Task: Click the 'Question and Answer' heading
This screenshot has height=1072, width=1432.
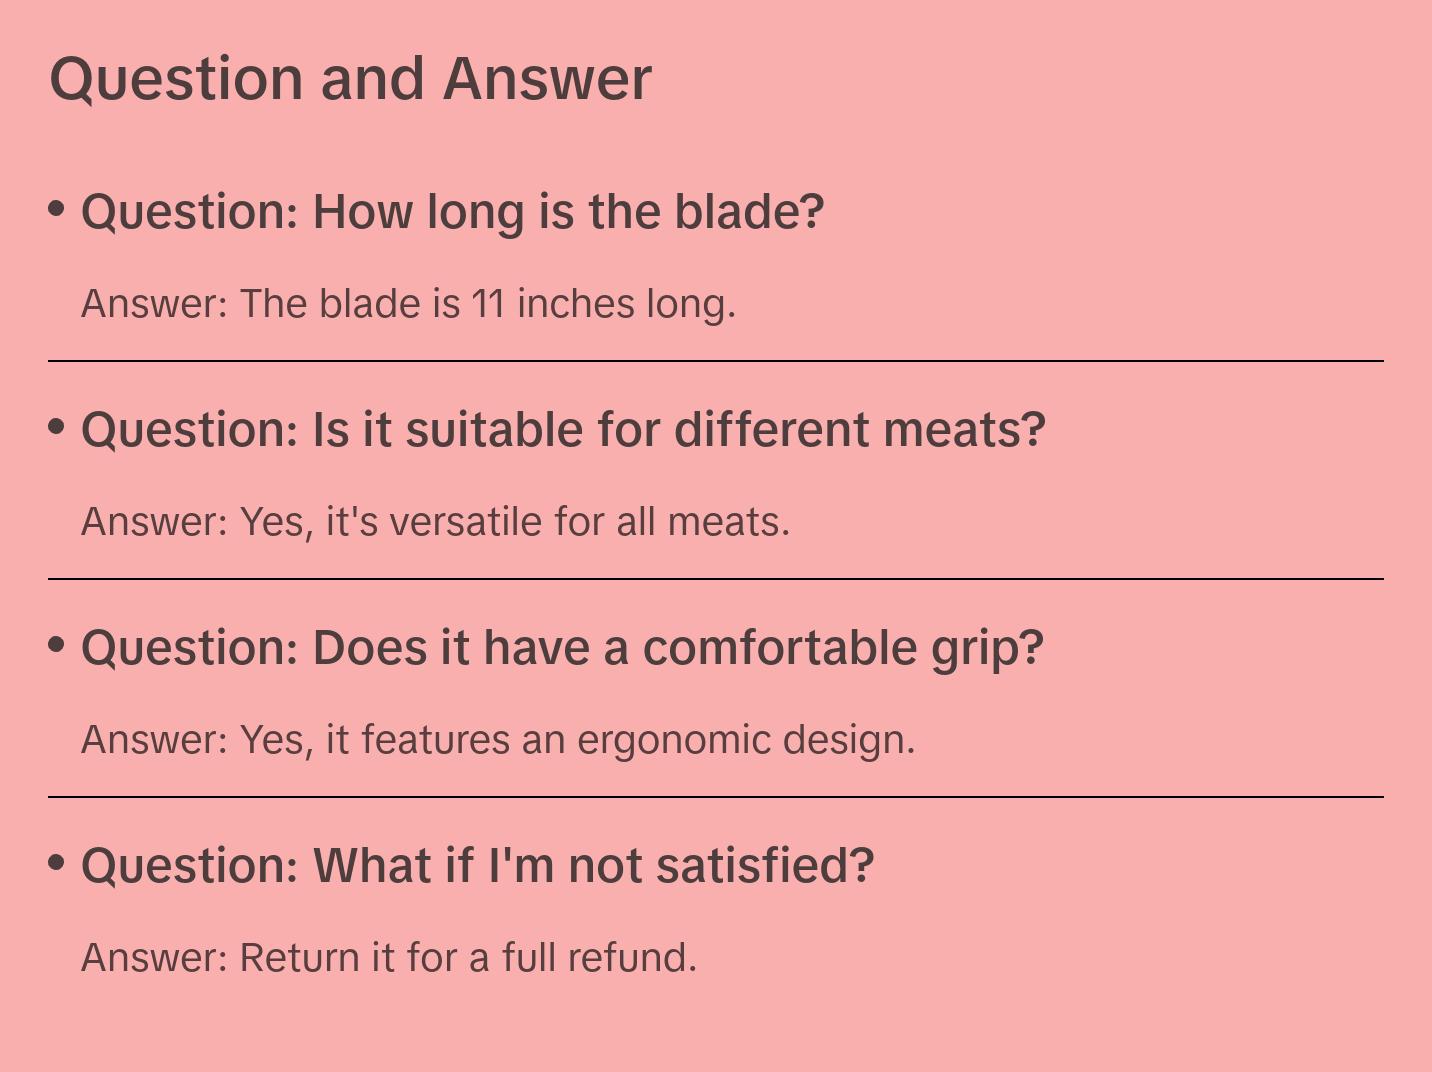Action: 350,78
